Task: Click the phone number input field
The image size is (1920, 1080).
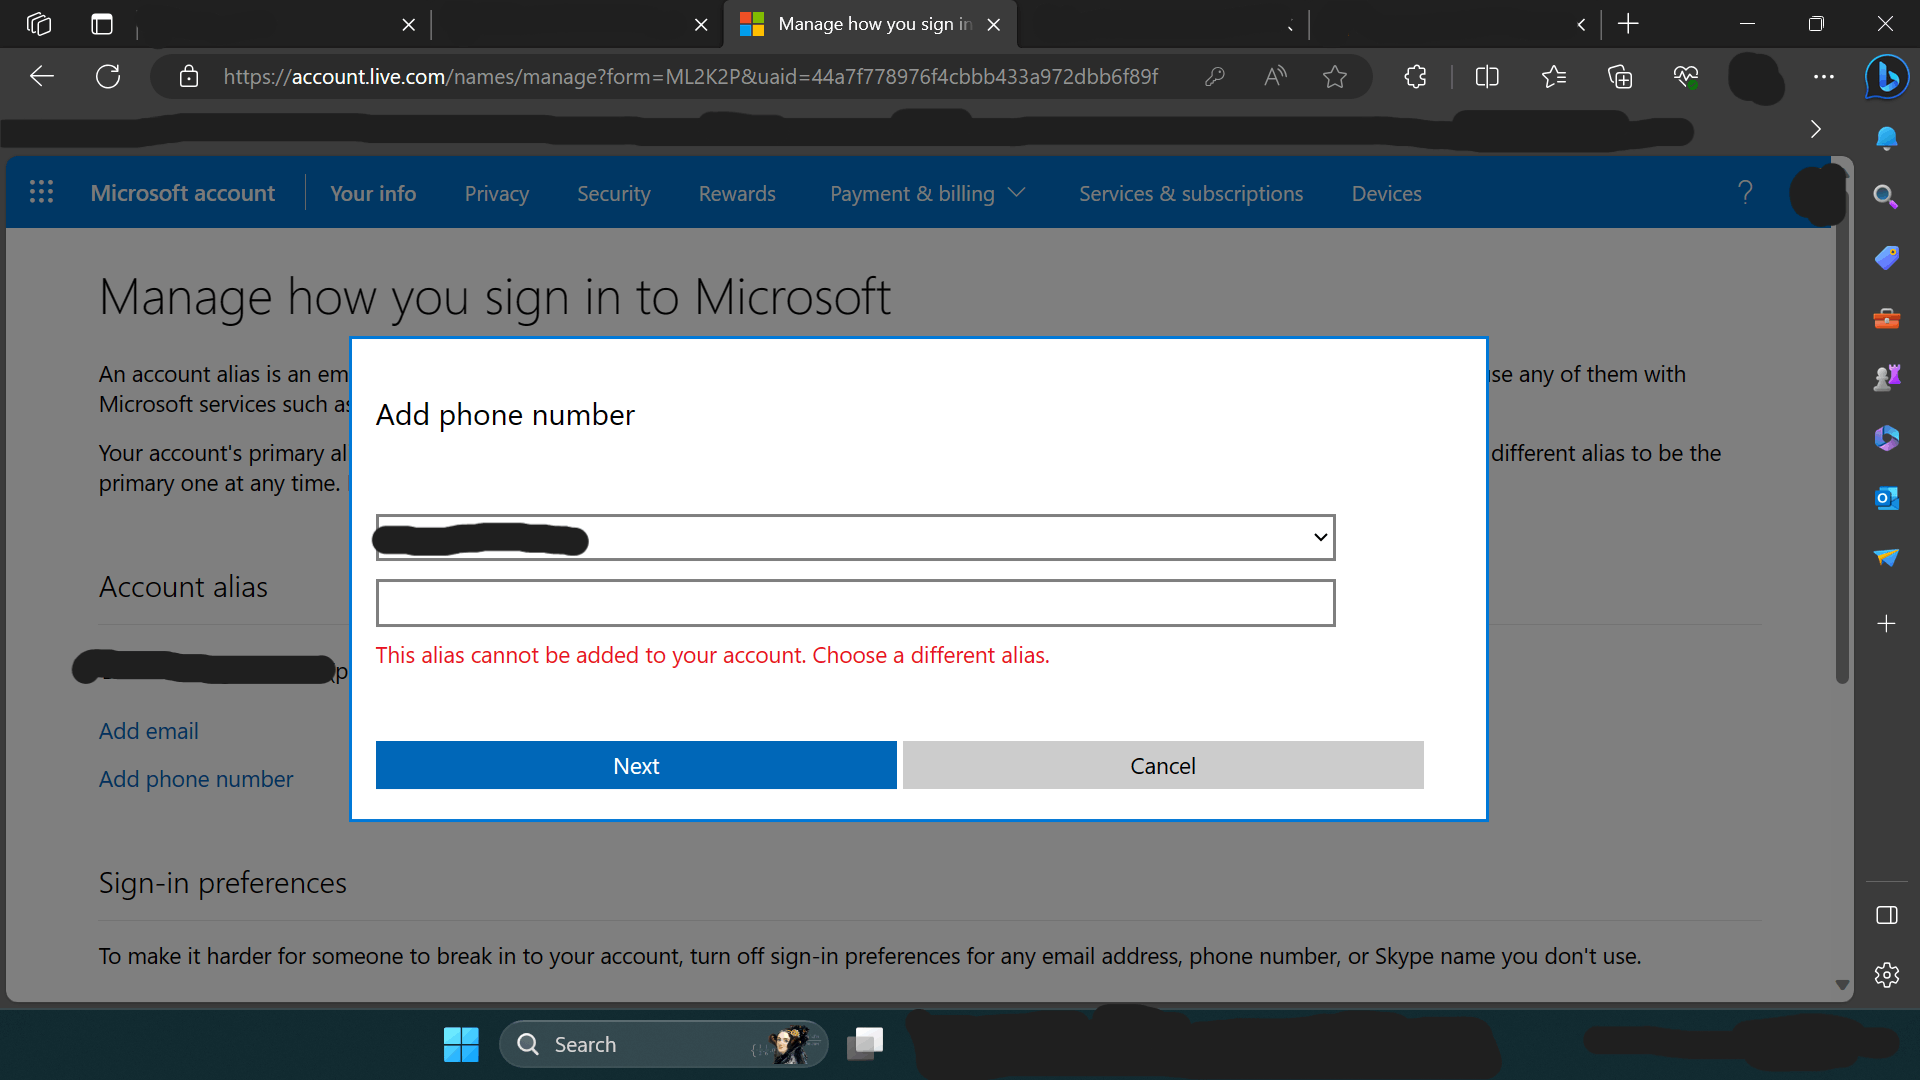Action: tap(855, 603)
